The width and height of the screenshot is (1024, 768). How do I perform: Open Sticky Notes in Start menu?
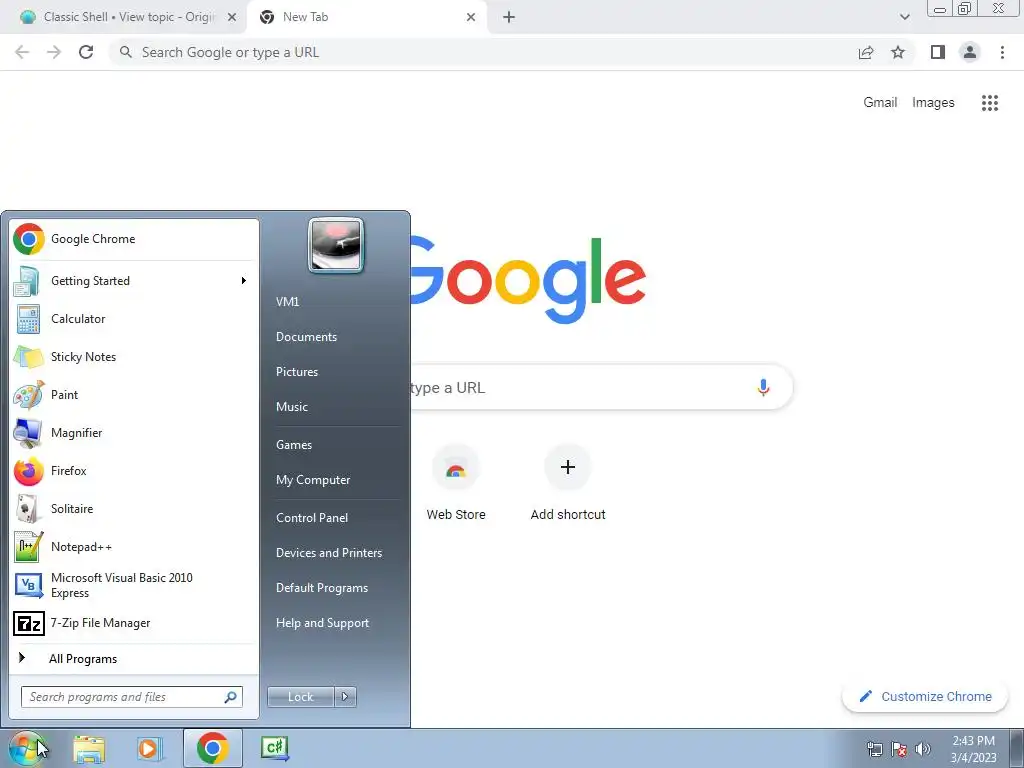[134, 357]
